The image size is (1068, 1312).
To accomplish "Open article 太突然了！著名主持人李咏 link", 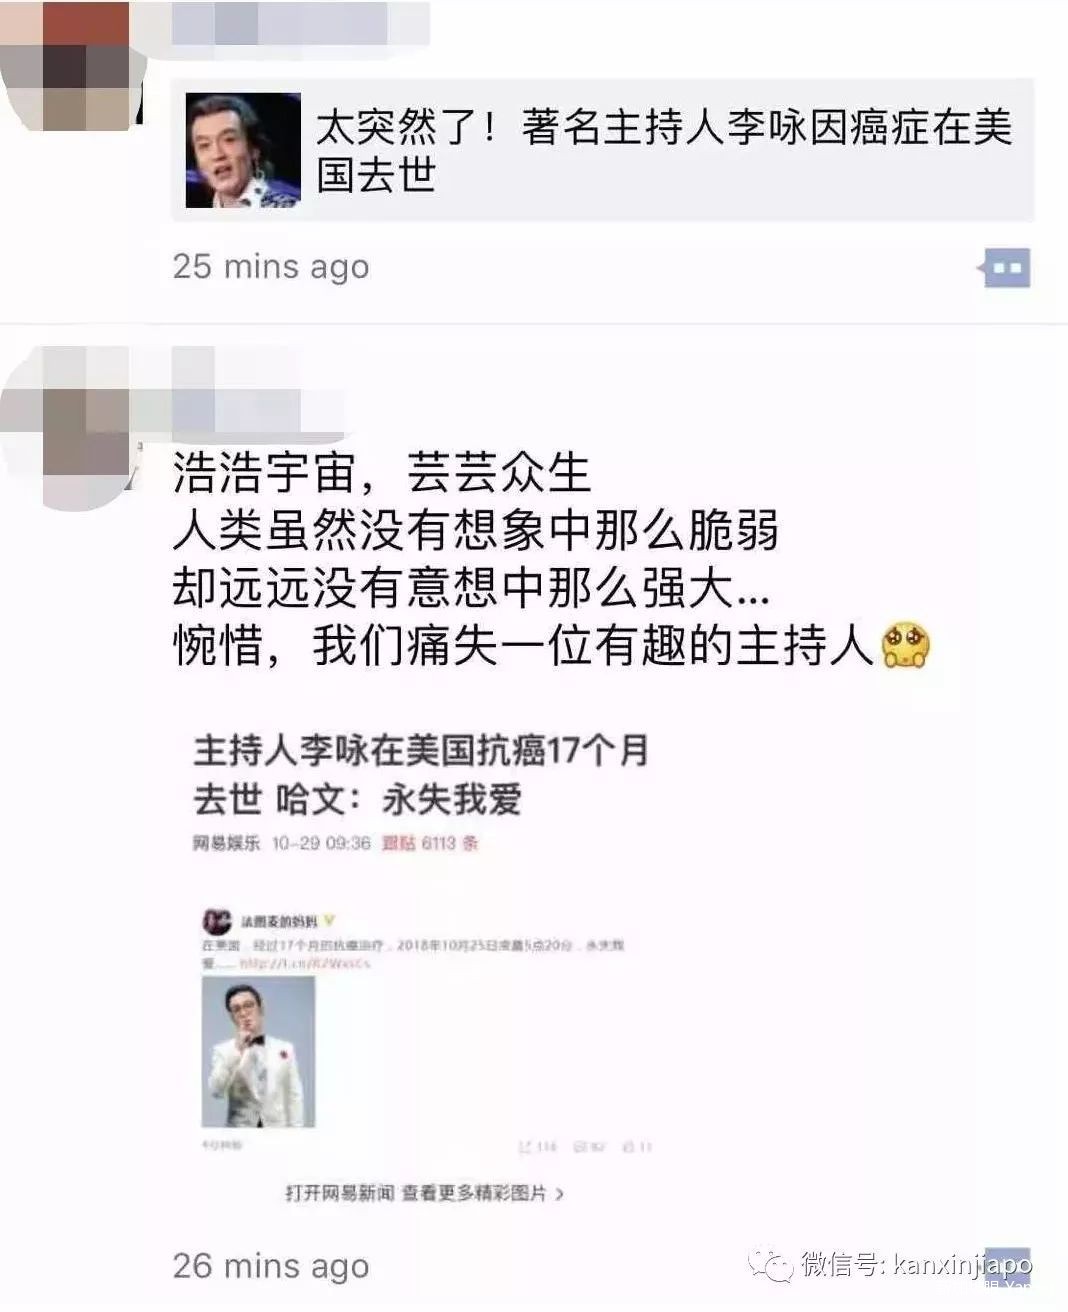I will [603, 151].
